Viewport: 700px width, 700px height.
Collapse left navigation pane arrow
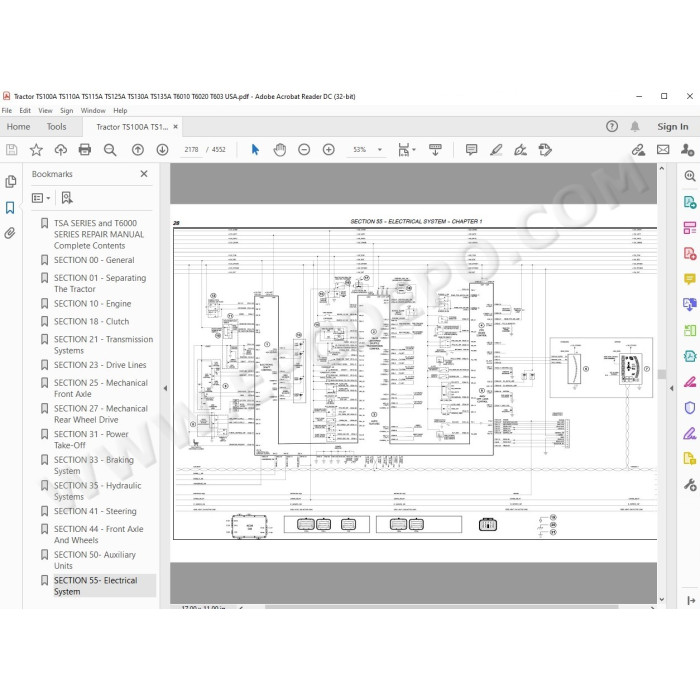[x=165, y=388]
